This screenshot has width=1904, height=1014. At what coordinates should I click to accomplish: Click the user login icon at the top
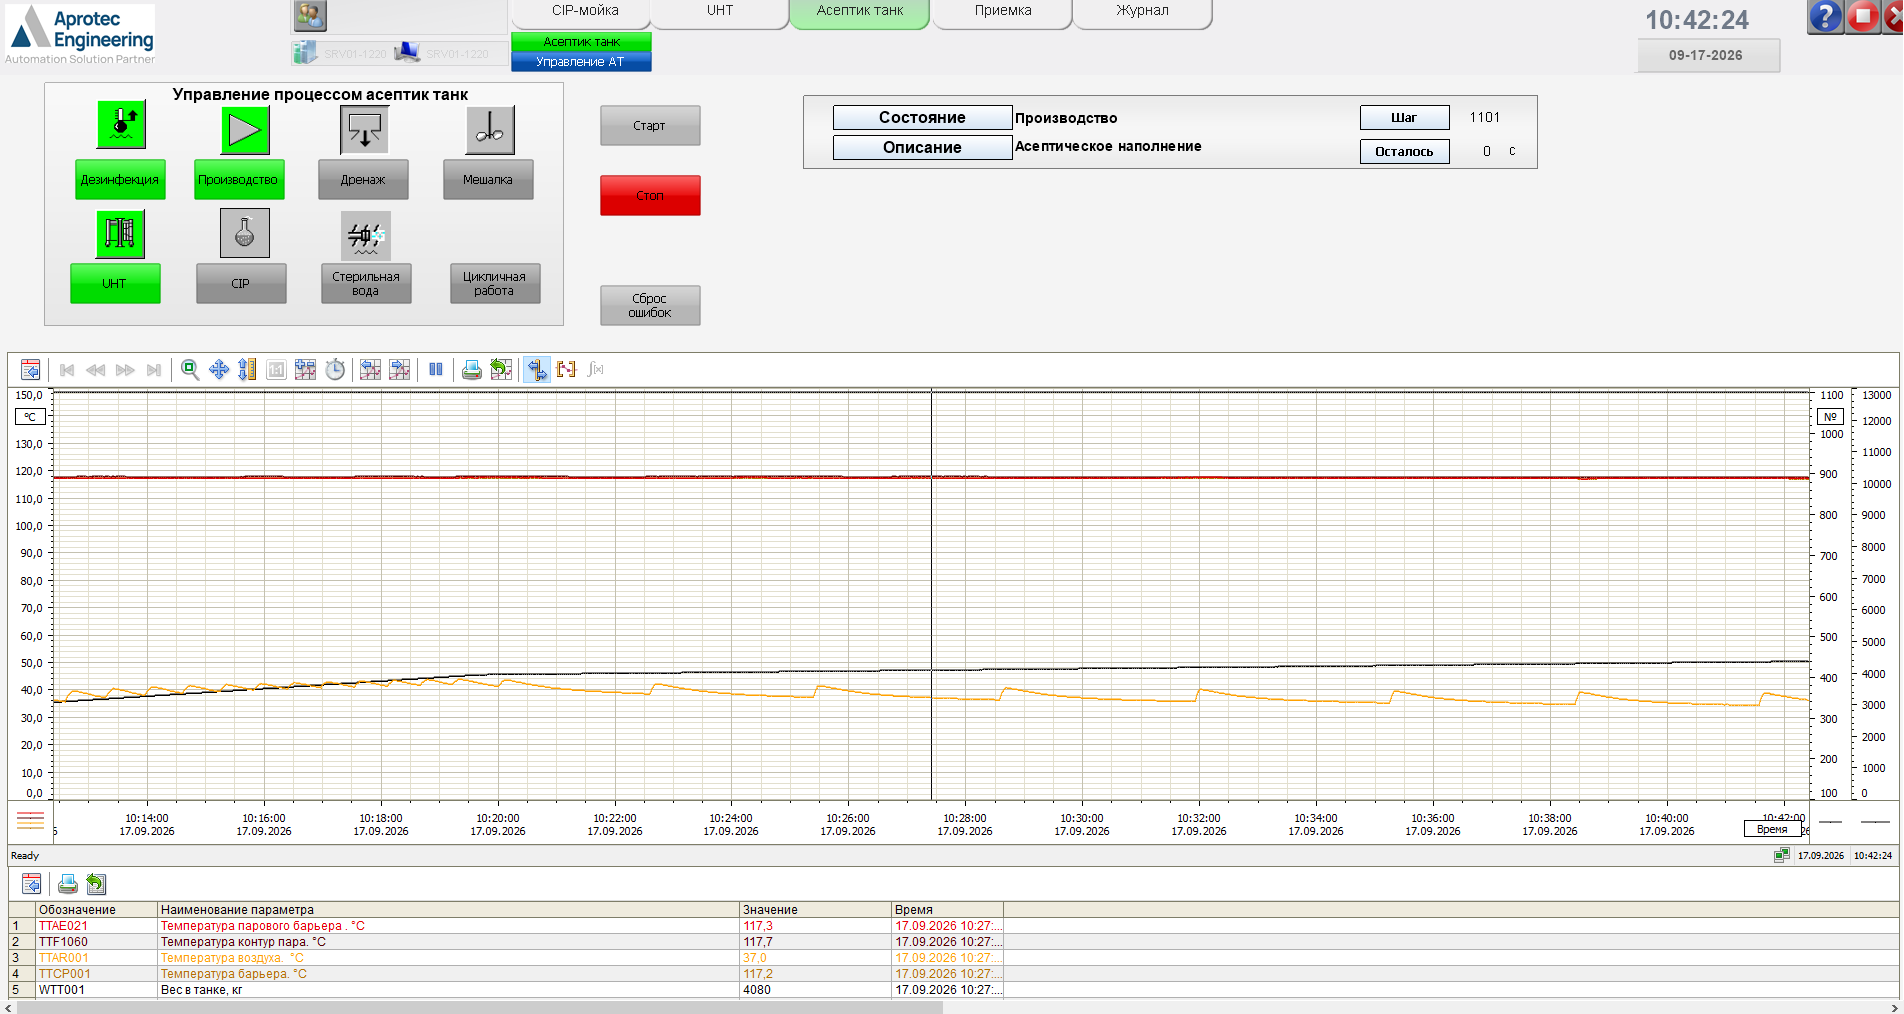310,16
